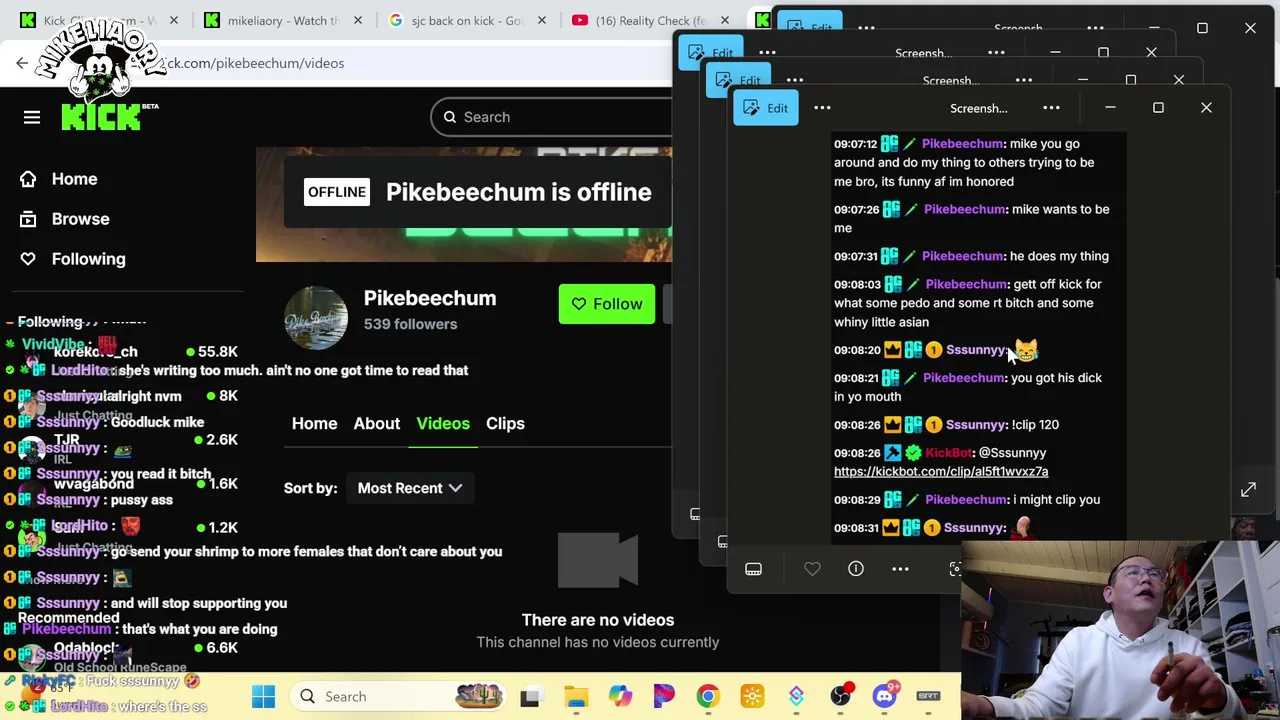Open three-dot menu beside second window's Edit
This screenshot has height=720, width=1280.
click(767, 52)
